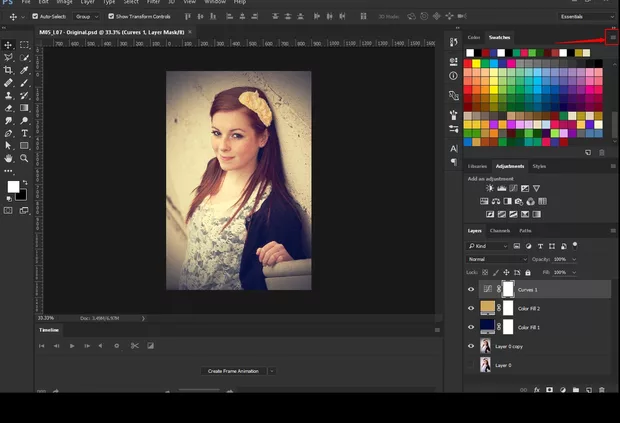
Task: Select the Crop tool
Action: click(9, 70)
